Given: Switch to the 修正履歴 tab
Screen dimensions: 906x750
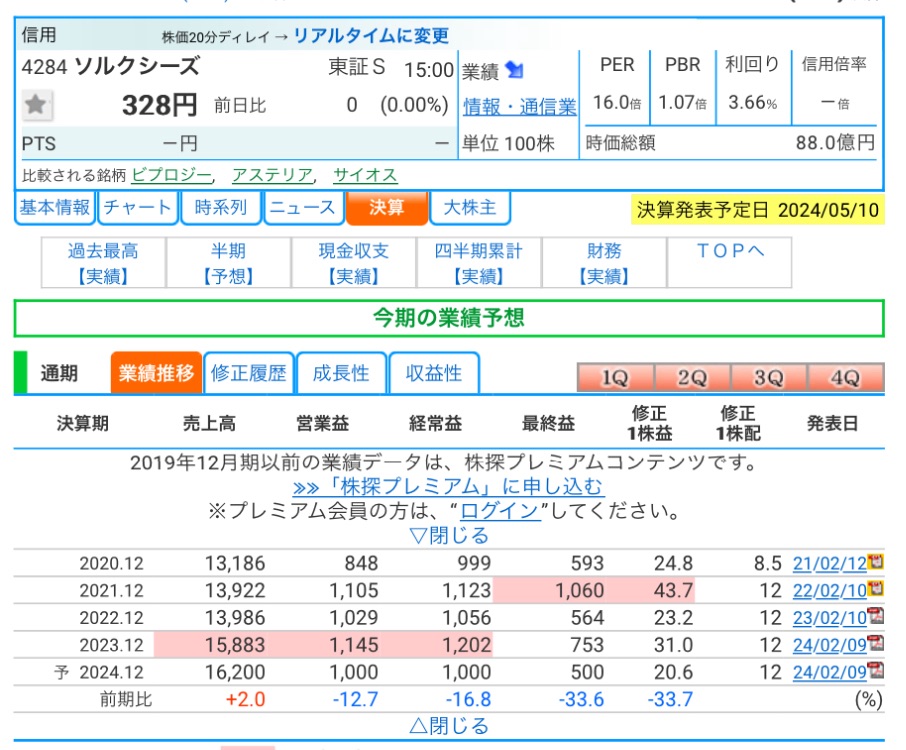Looking at the screenshot, I should tap(248, 373).
